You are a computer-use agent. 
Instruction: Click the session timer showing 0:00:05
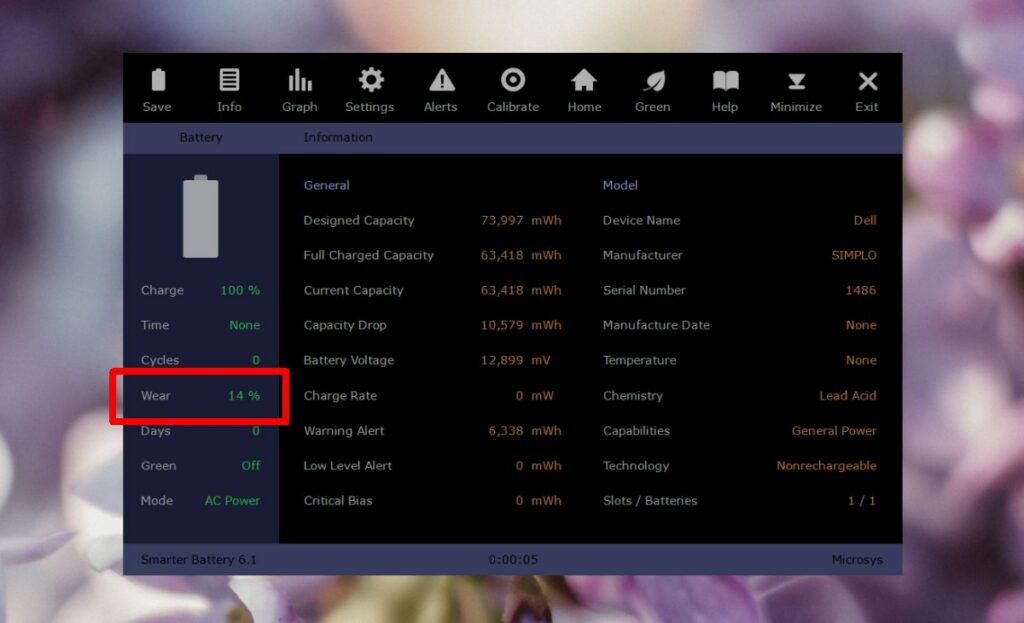pos(512,559)
